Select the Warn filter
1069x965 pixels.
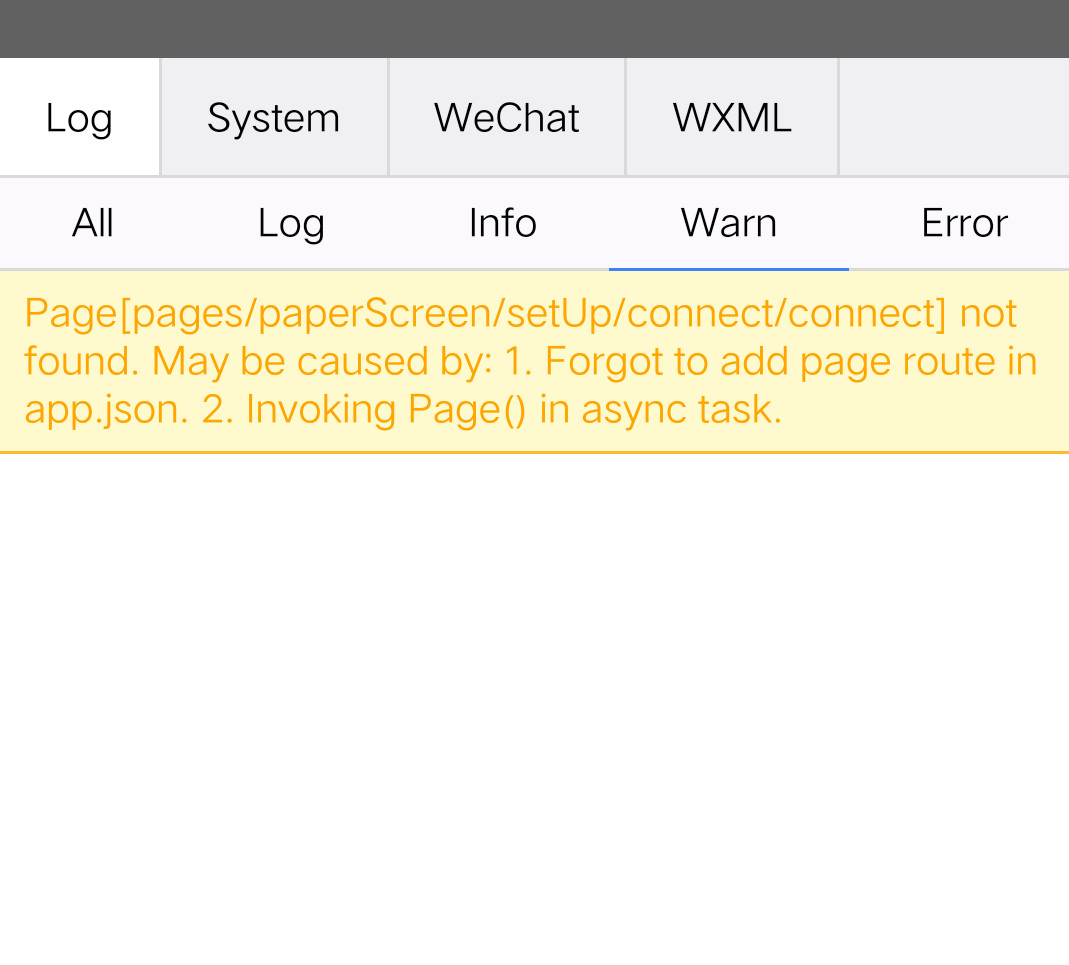coord(728,223)
